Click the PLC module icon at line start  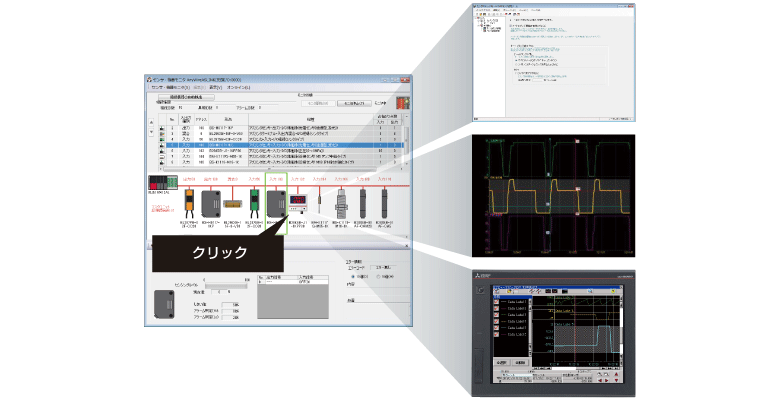pos(160,185)
